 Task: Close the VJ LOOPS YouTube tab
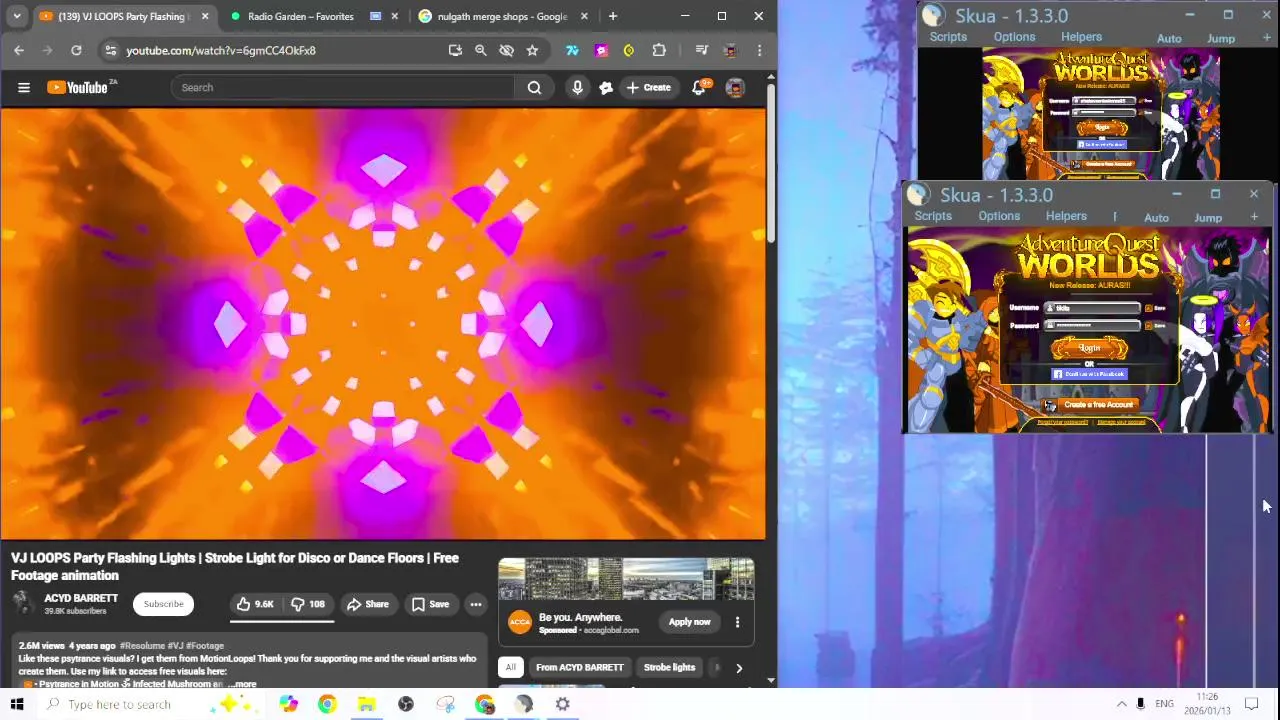(x=205, y=16)
